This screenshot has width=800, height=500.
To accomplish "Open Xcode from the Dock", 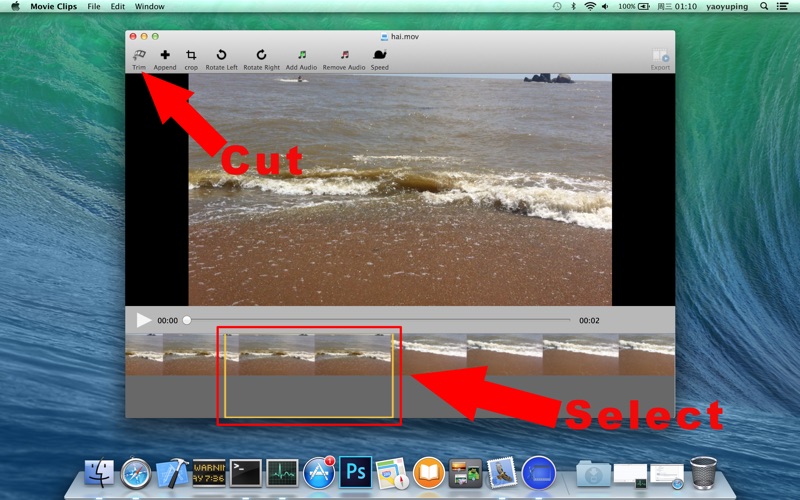I will tap(172, 472).
